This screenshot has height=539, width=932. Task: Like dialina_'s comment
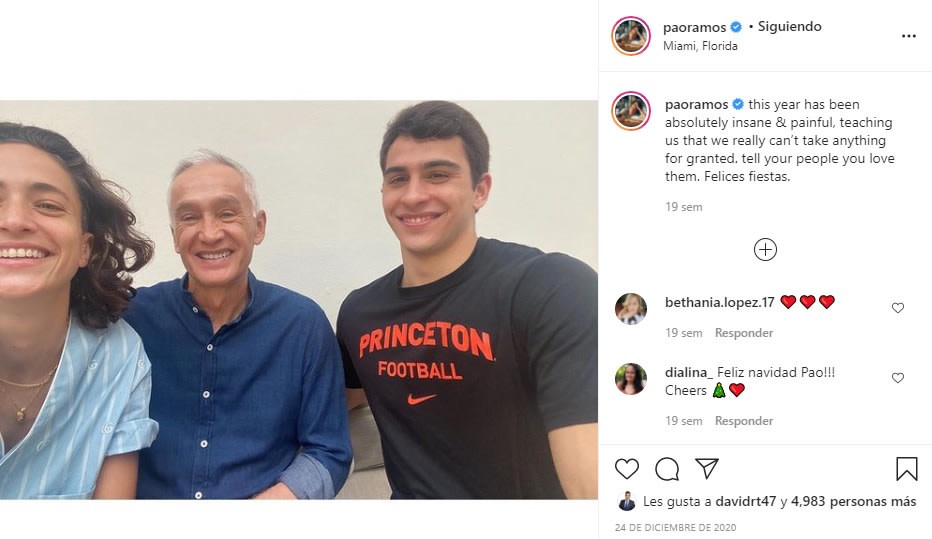tap(897, 378)
